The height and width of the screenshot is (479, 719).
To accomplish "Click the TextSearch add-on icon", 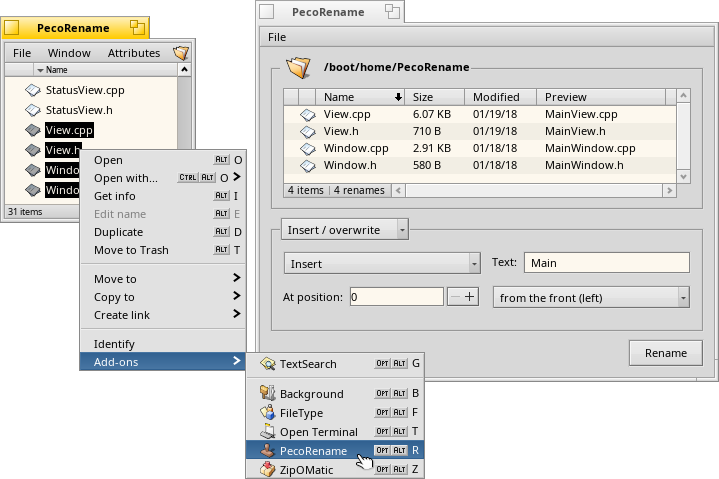I will pos(267,364).
